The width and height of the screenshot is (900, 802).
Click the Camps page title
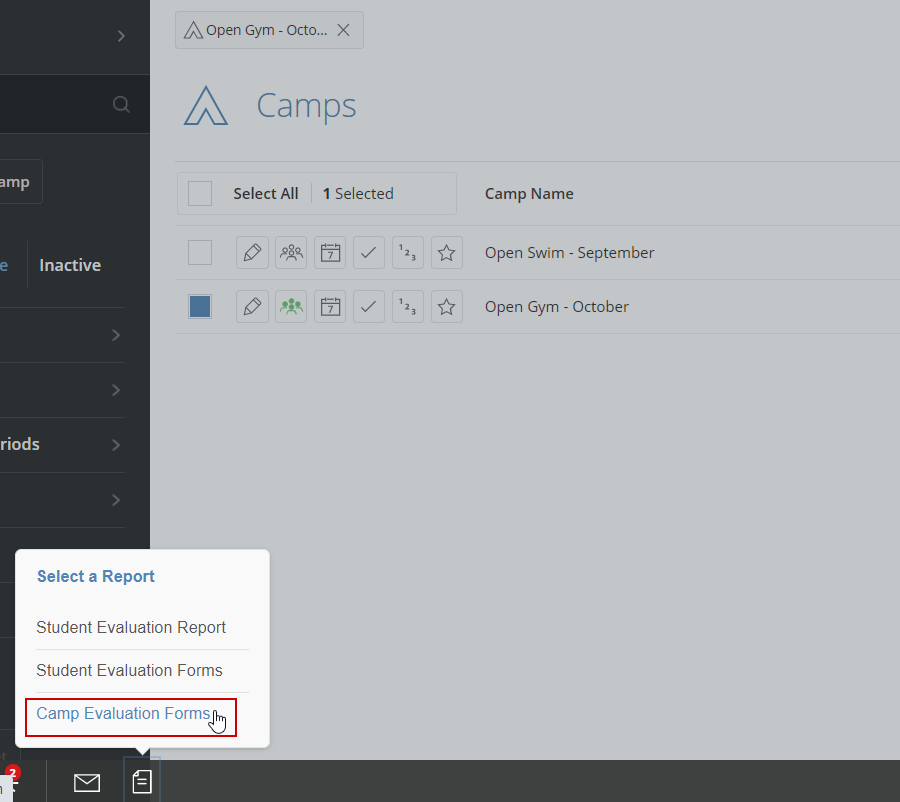(x=307, y=106)
